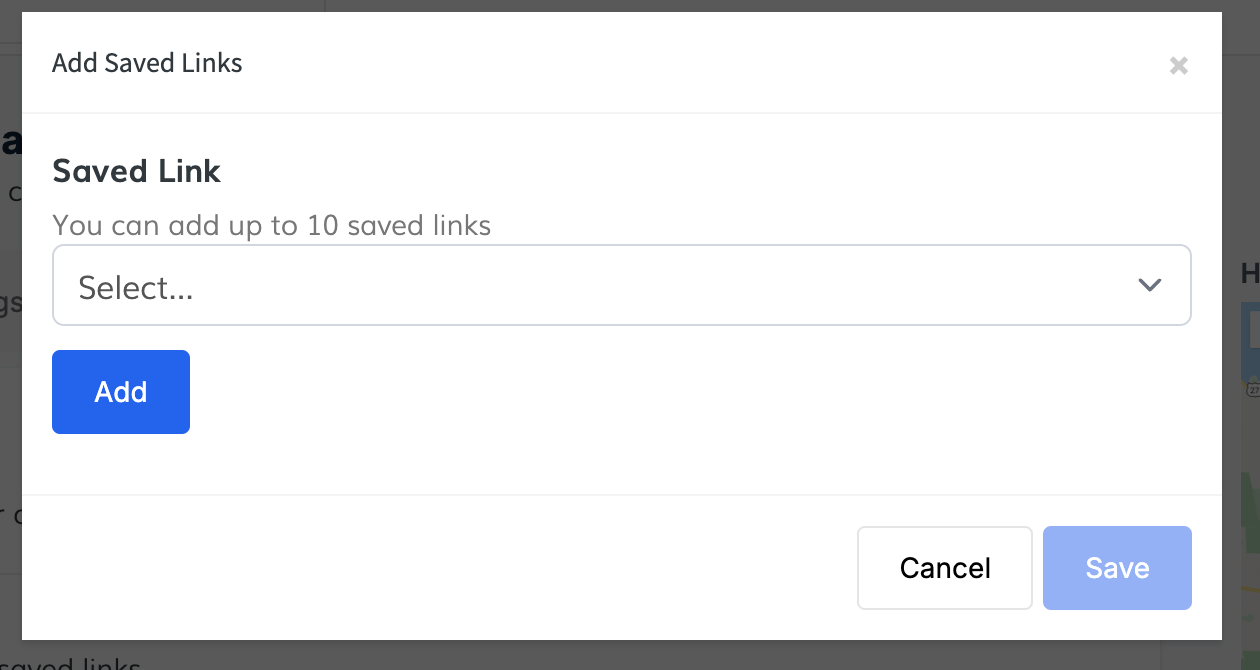Screen dimensions: 1260x670
Task: Click the partially hidden saved links text below dialog
Action: pyautogui.click(x=80, y=662)
